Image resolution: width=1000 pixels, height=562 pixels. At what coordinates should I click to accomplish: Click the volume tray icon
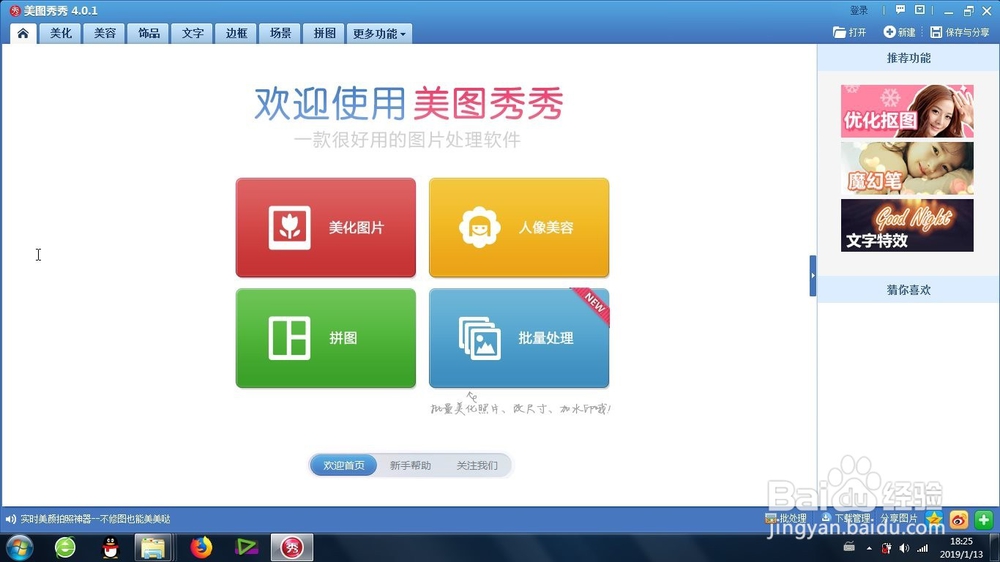tap(904, 548)
